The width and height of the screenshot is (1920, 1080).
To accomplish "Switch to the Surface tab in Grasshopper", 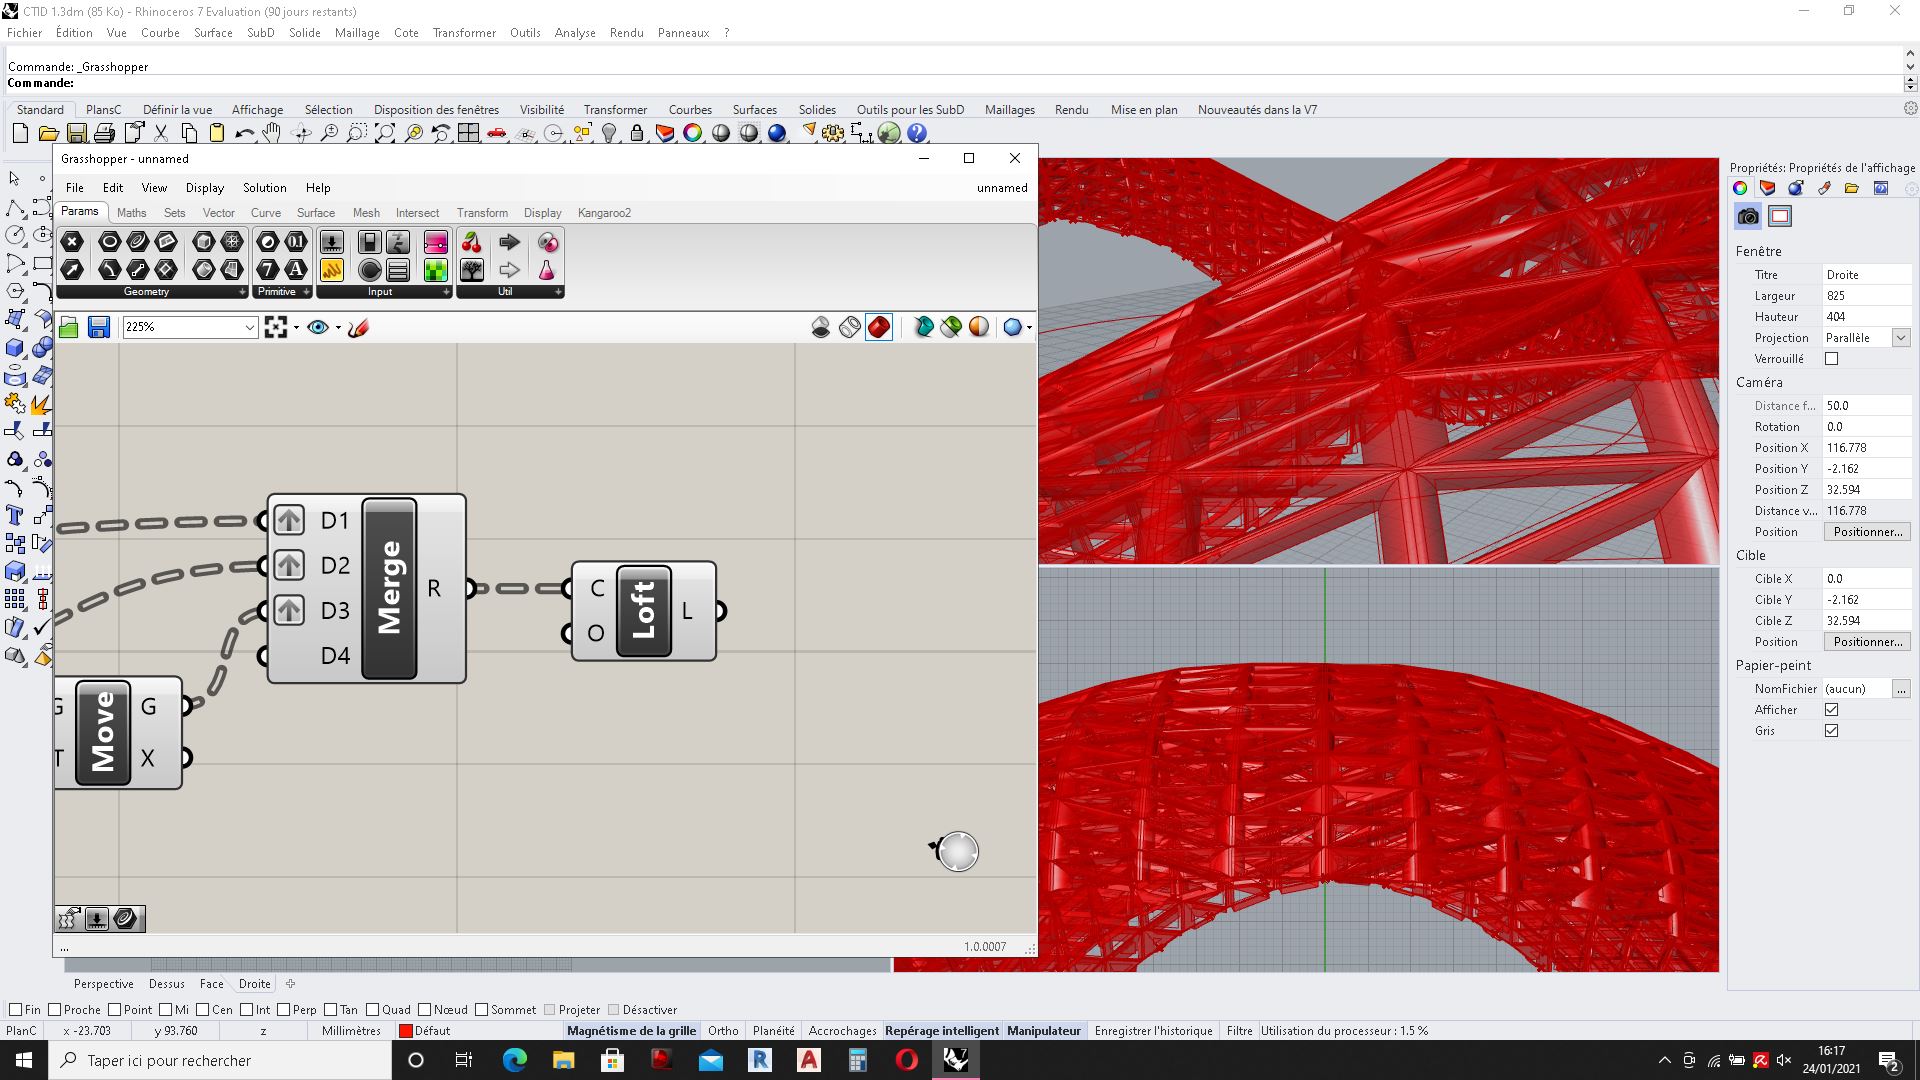I will tap(316, 213).
